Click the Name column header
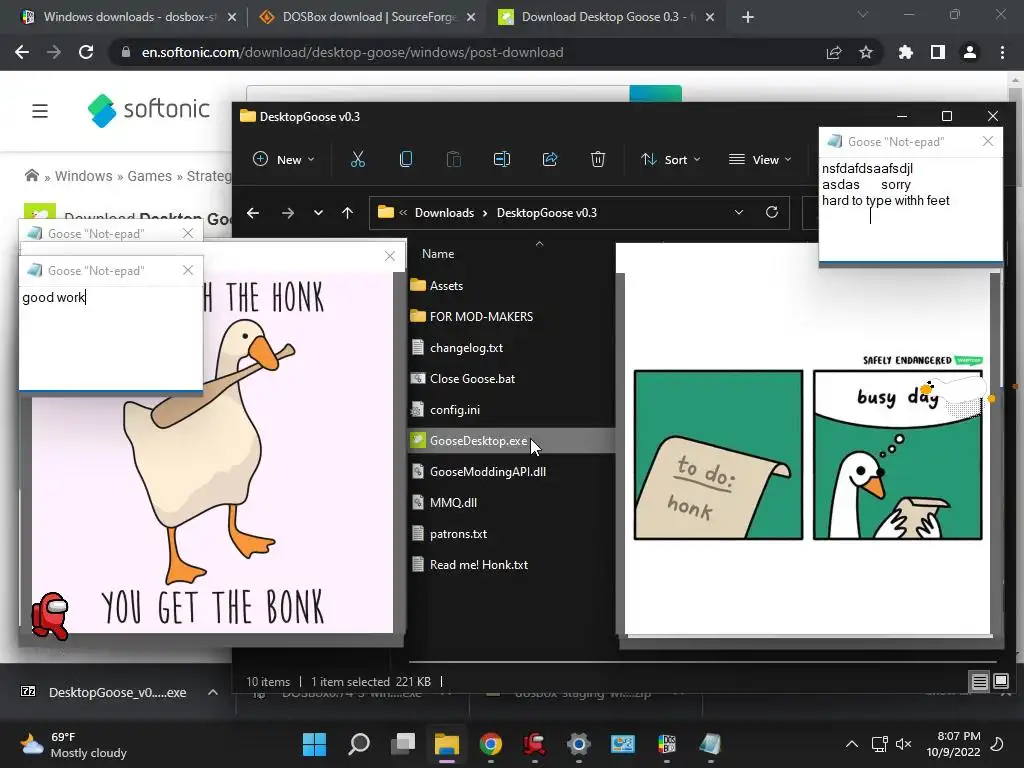The height and width of the screenshot is (768, 1024). 438,254
